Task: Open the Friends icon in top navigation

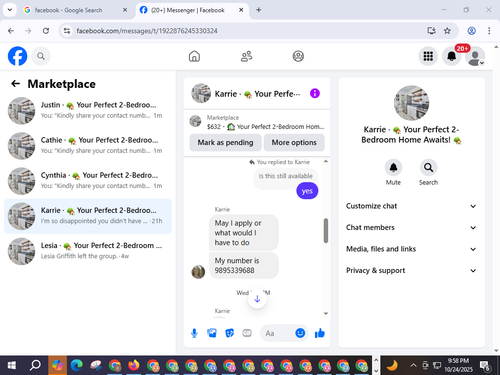Action: tap(246, 56)
